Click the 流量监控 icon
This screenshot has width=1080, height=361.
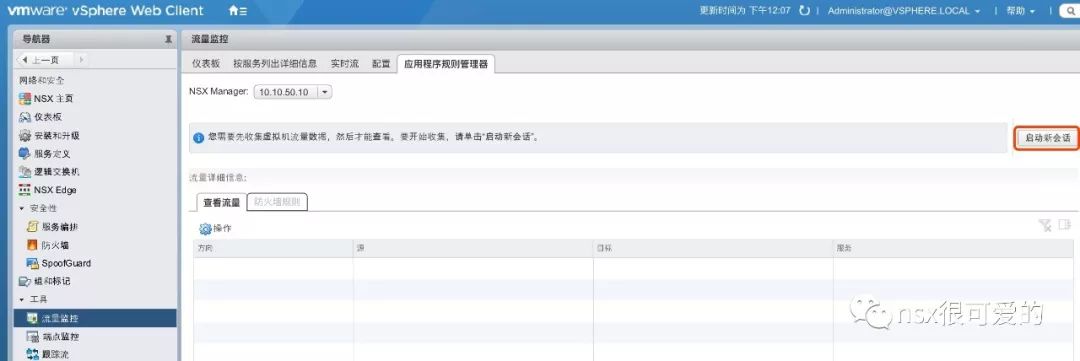coord(32,318)
